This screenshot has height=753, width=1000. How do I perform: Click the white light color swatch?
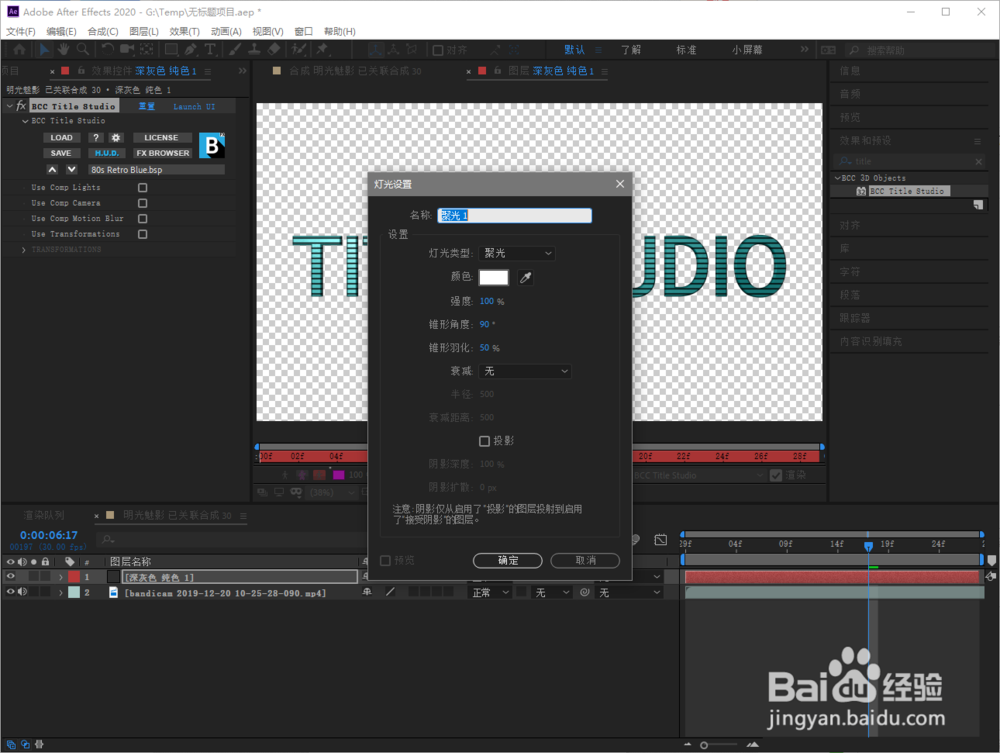click(494, 277)
